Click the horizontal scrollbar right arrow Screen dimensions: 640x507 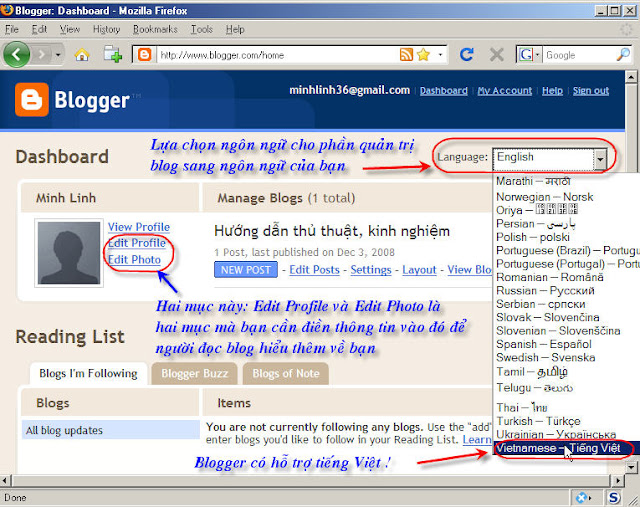pyautogui.click(x=618, y=480)
